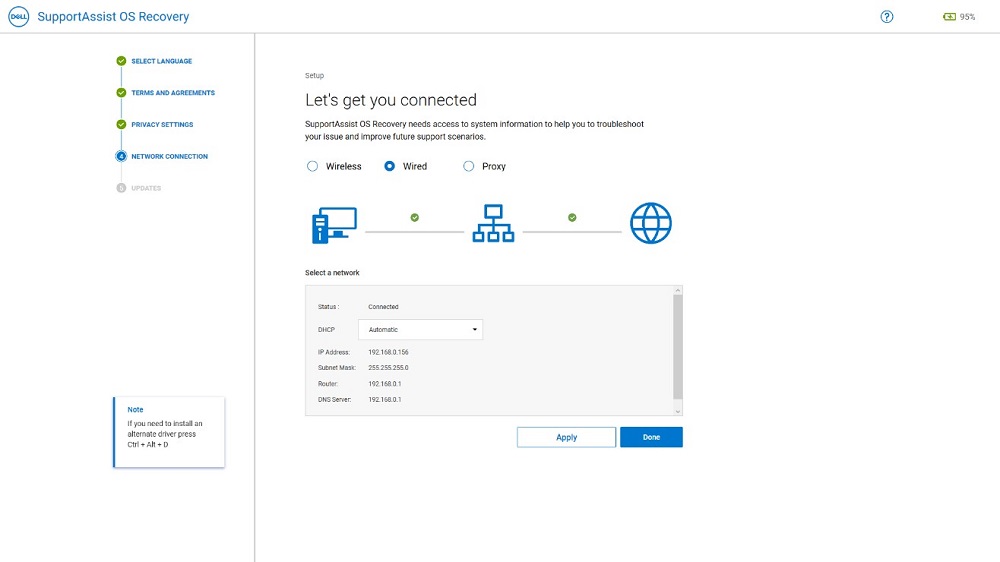Click the Apply button
The height and width of the screenshot is (562, 1000).
tap(566, 437)
